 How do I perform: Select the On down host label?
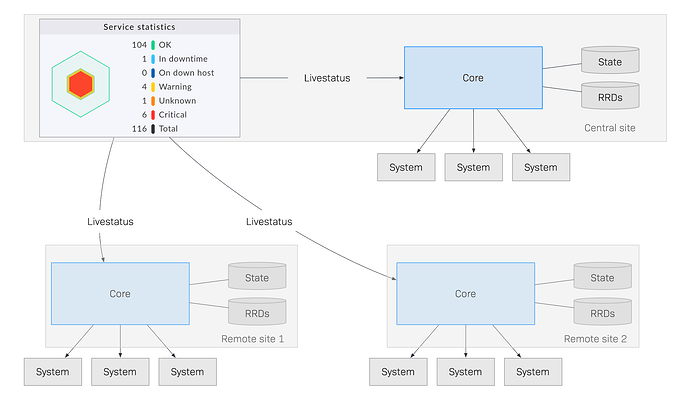(x=186, y=73)
